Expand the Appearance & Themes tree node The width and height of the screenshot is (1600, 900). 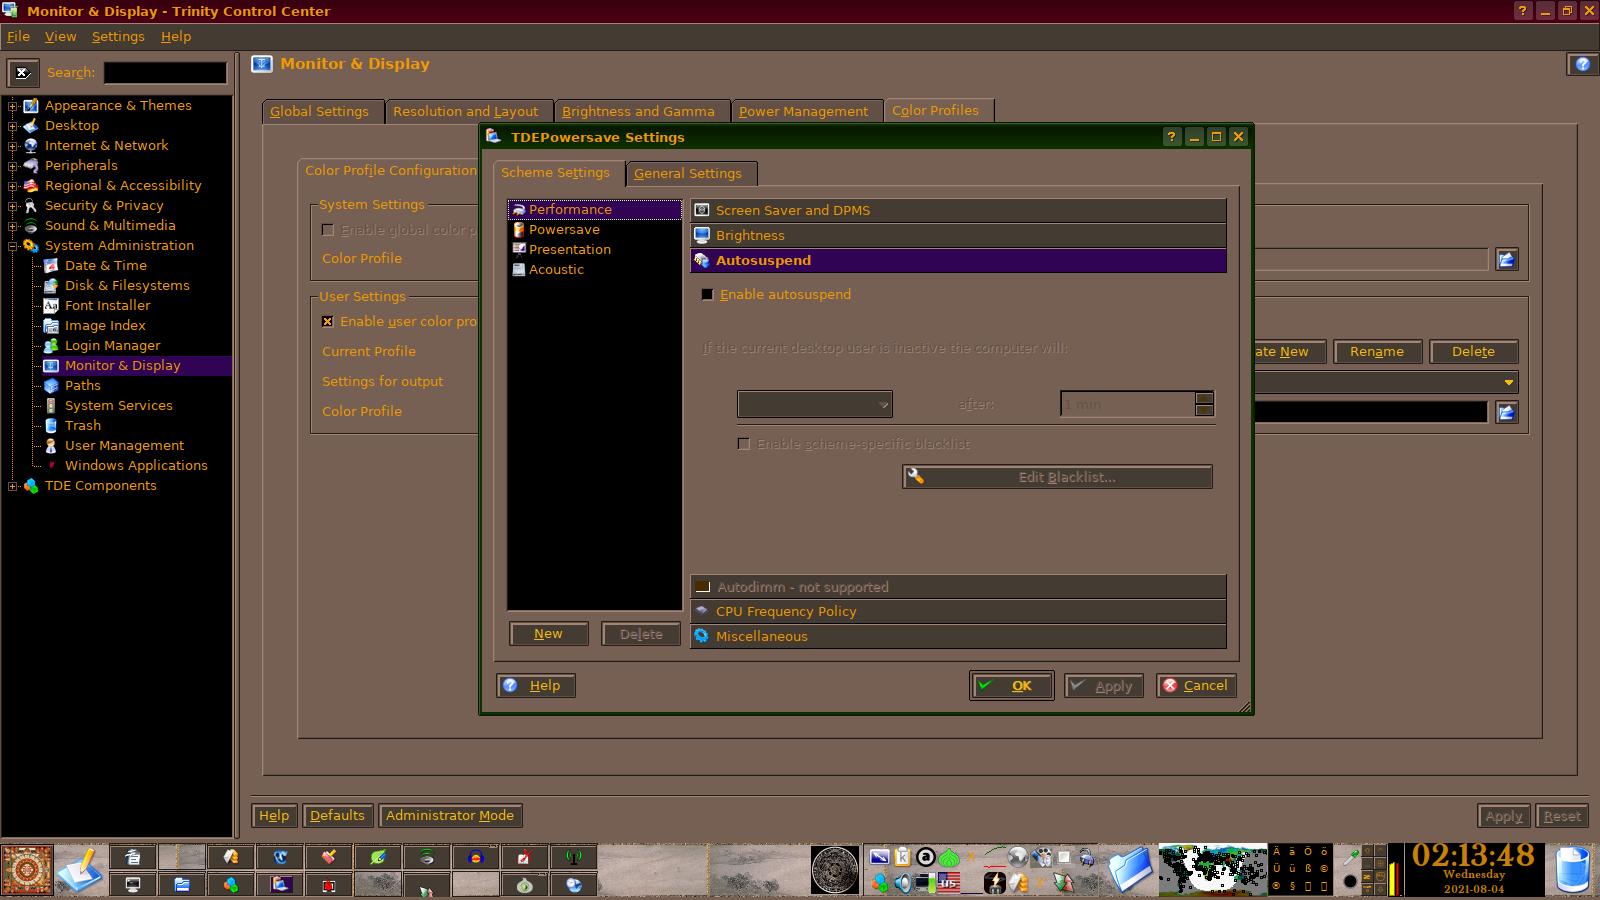13,105
